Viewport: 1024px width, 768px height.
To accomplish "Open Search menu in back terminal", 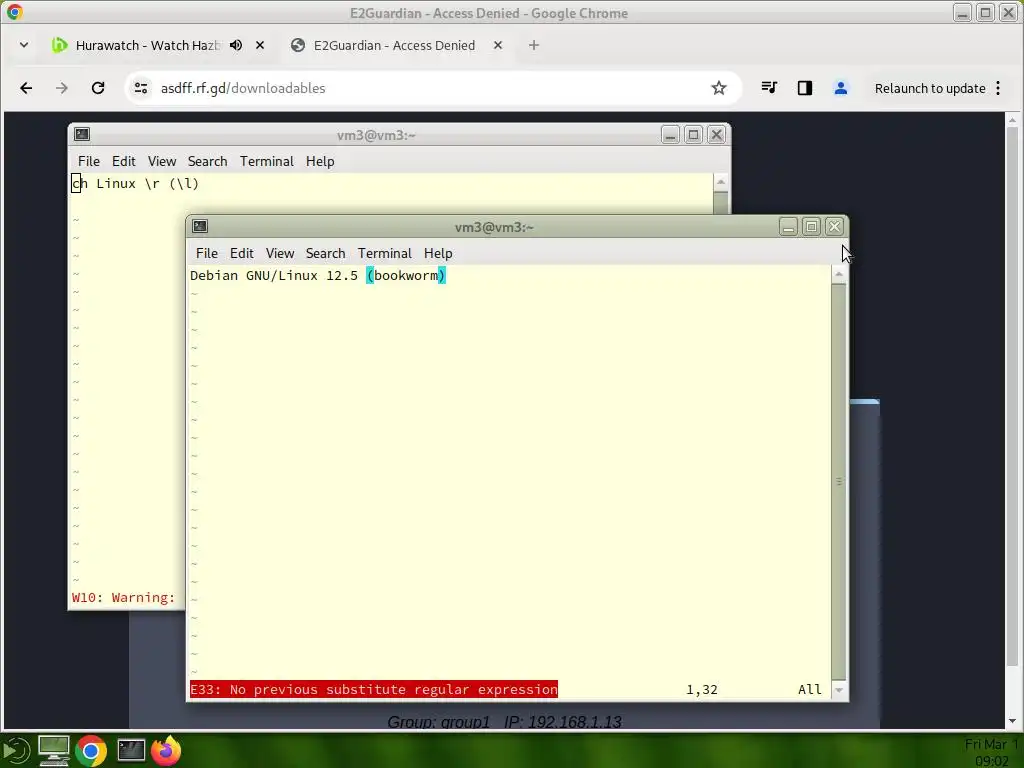I will [207, 161].
